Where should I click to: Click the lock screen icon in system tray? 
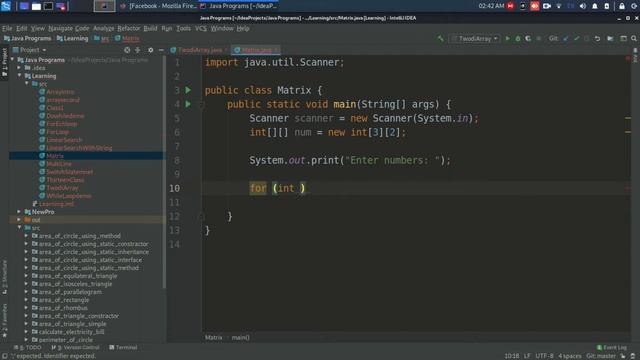coord(622,6)
